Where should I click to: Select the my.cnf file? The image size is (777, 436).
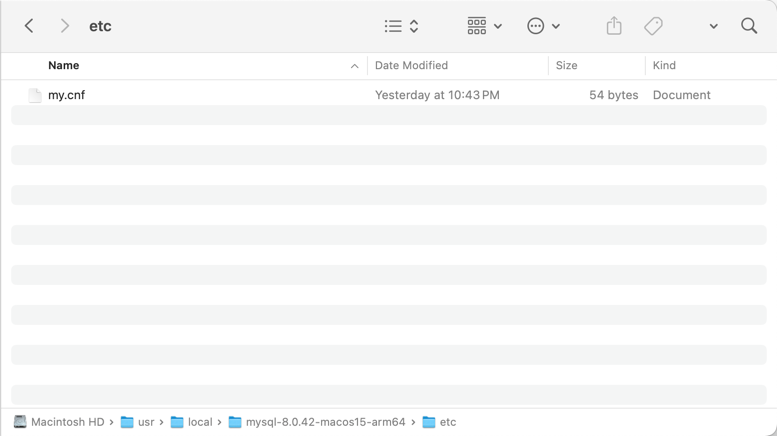[67, 95]
